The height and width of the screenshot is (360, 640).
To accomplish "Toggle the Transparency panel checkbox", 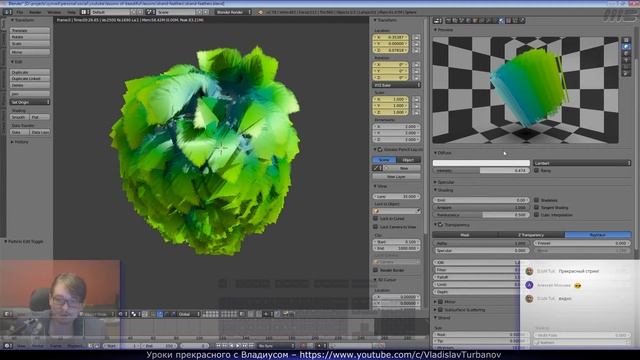I will 440,224.
